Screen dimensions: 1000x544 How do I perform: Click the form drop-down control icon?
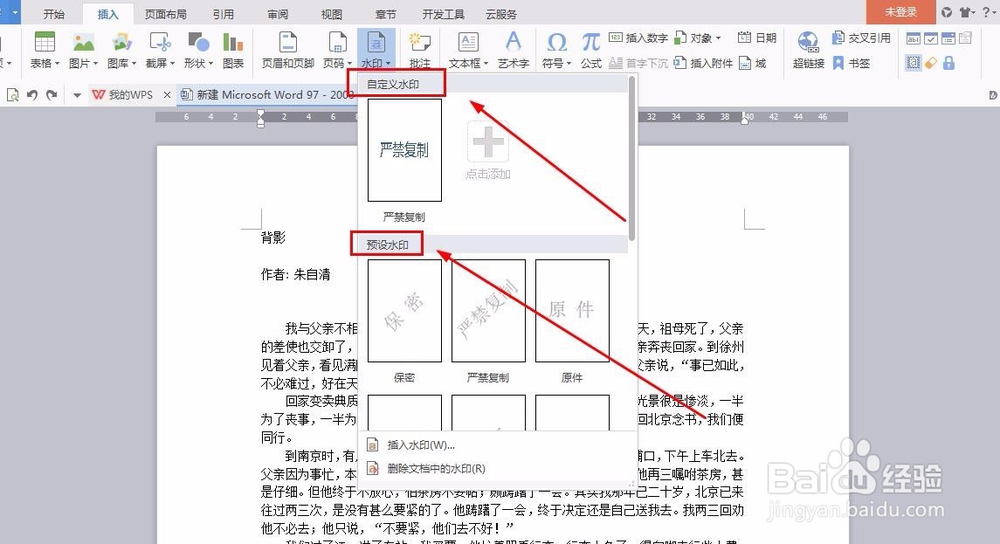948,38
